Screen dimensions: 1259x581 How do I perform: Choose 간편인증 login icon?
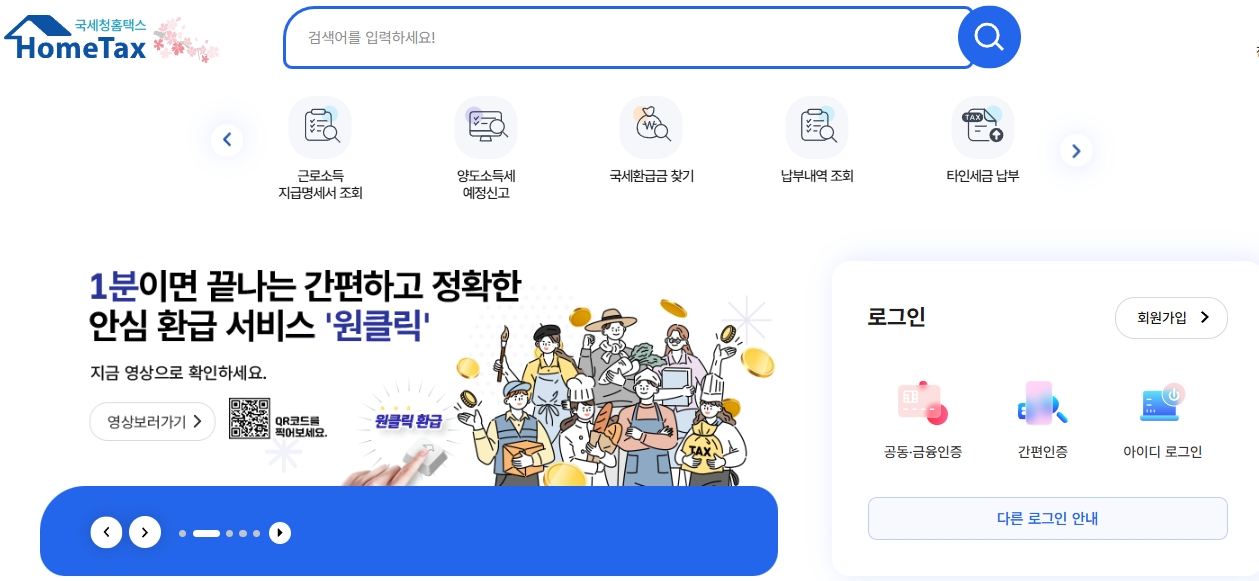point(1042,402)
